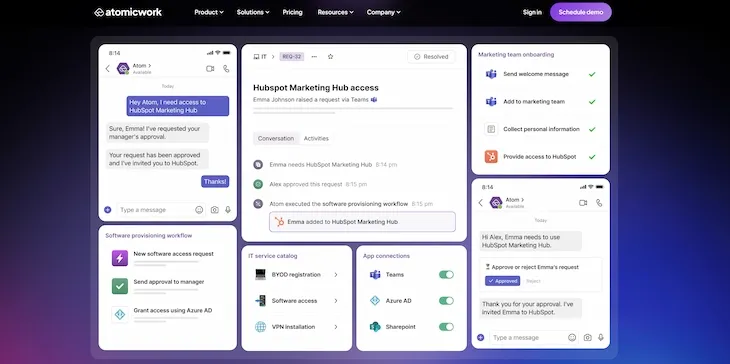Click 'Hey Atom, I need access' message bubble
The width and height of the screenshot is (730, 364).
click(x=178, y=106)
